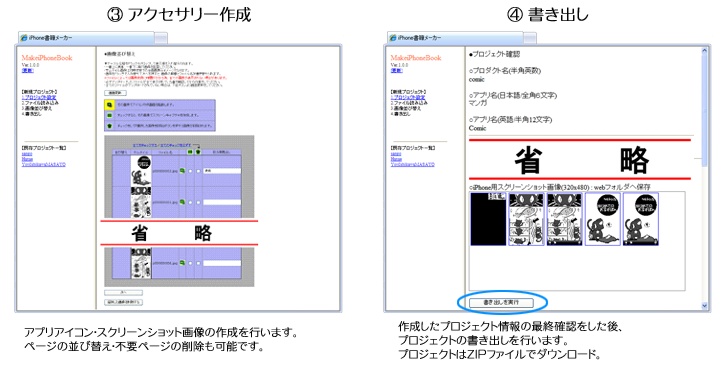
Task: Click magnifier icon in last image row
Action: click(x=182, y=262)
